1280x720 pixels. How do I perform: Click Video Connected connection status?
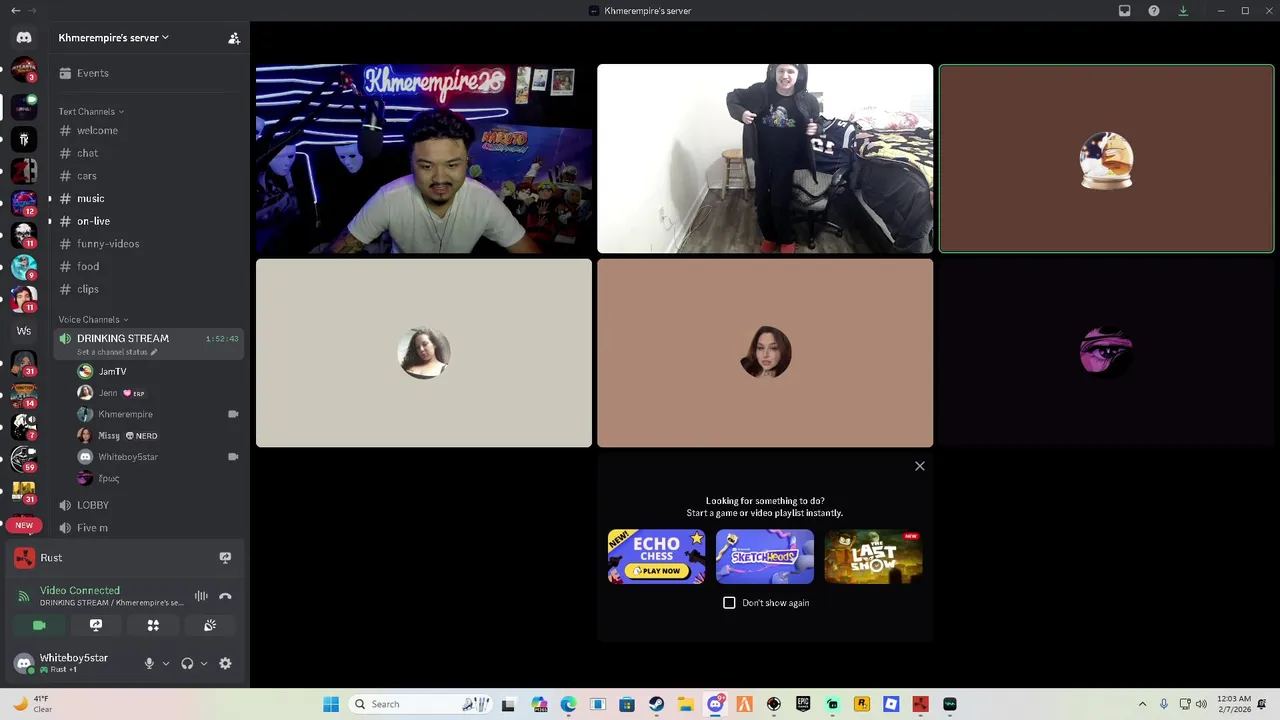point(80,591)
